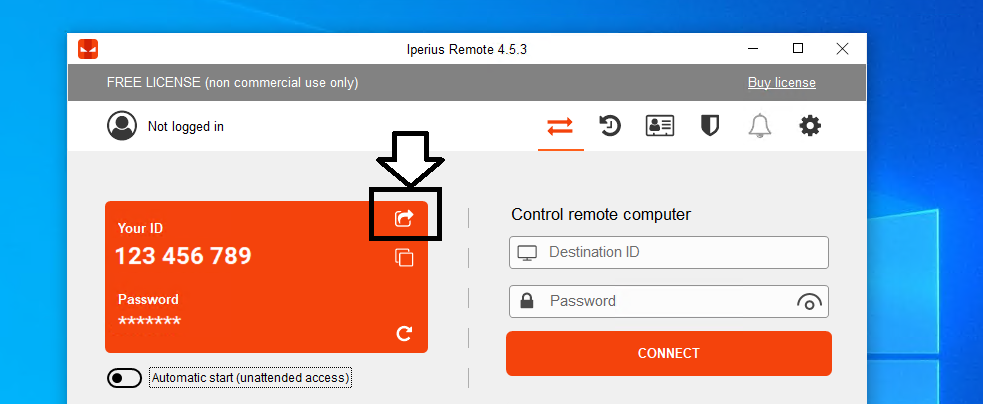Open the settings gear icon
This screenshot has height=405, width=984.
[x=810, y=126]
